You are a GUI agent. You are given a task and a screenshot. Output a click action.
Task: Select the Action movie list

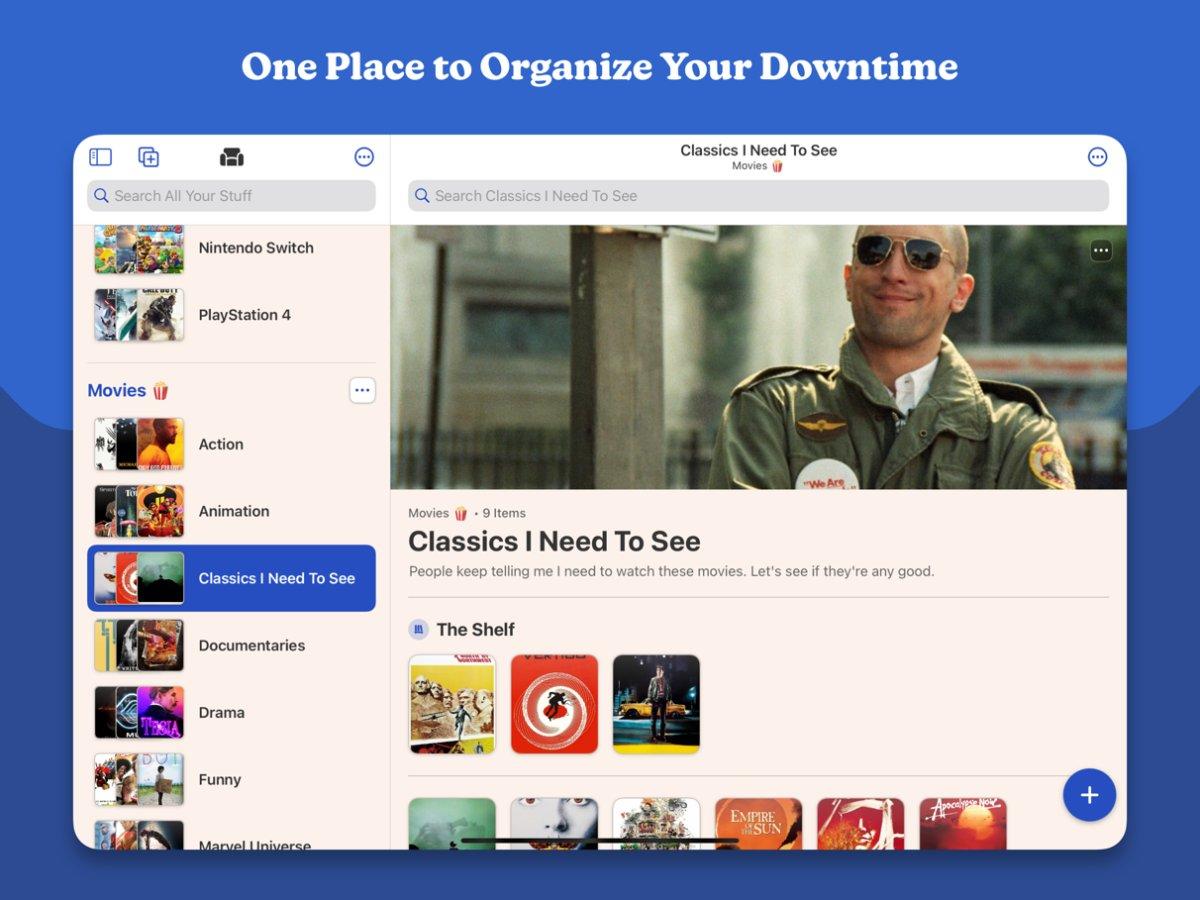(x=231, y=444)
